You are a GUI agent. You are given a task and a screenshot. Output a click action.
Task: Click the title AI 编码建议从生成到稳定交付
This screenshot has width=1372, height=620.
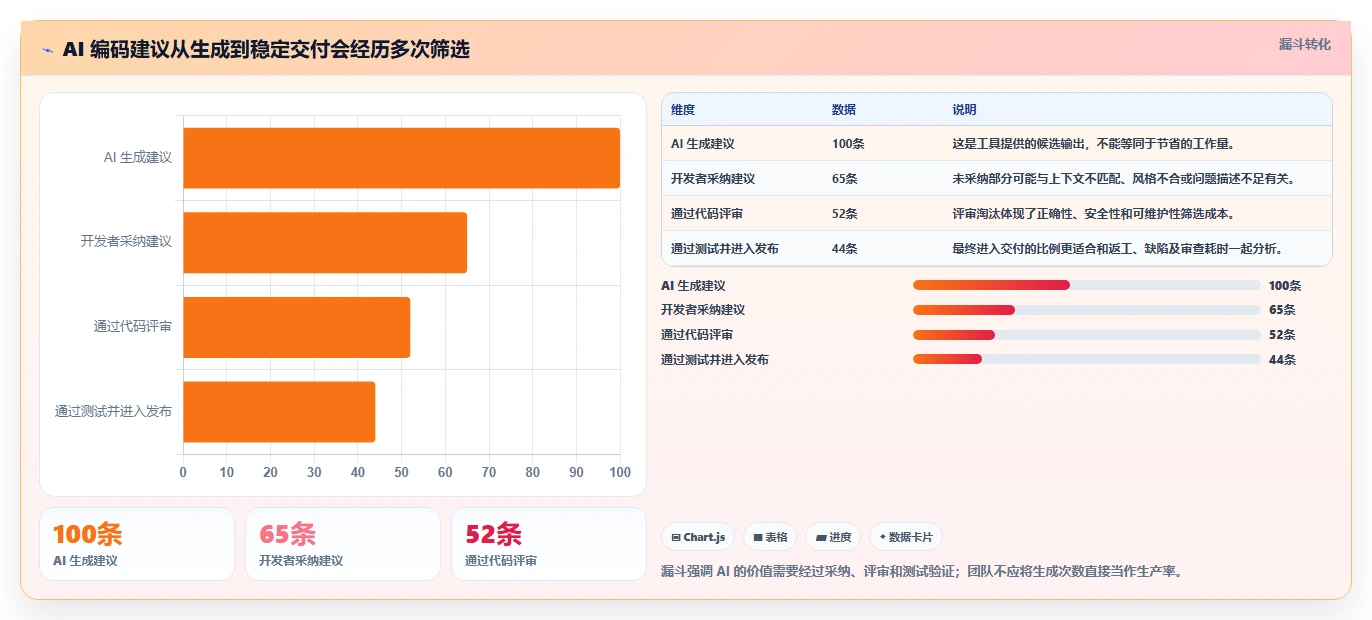click(x=266, y=49)
